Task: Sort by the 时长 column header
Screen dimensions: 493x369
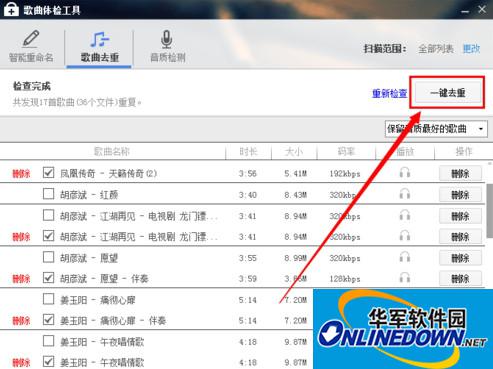Action: point(248,152)
